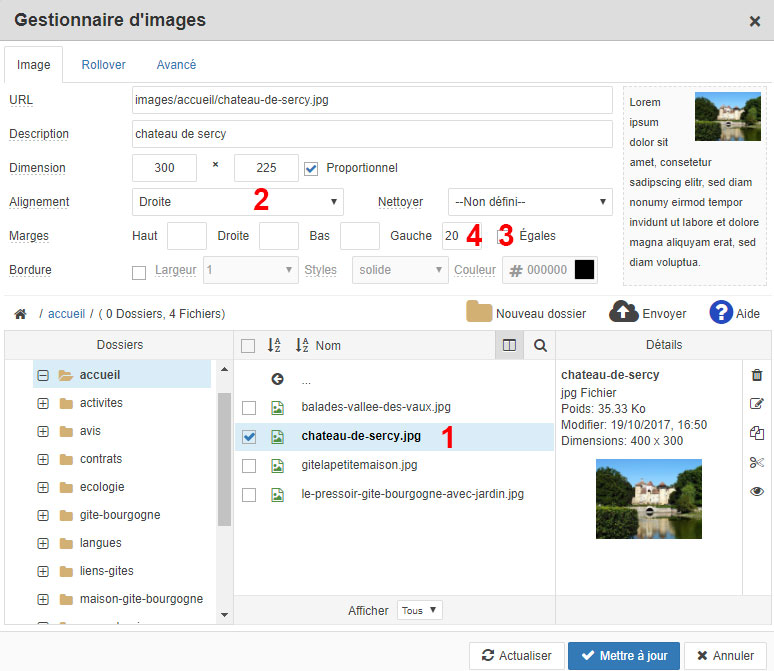Expand the gite-bourgogne folder node
The width and height of the screenshot is (774, 671).
coord(43,515)
